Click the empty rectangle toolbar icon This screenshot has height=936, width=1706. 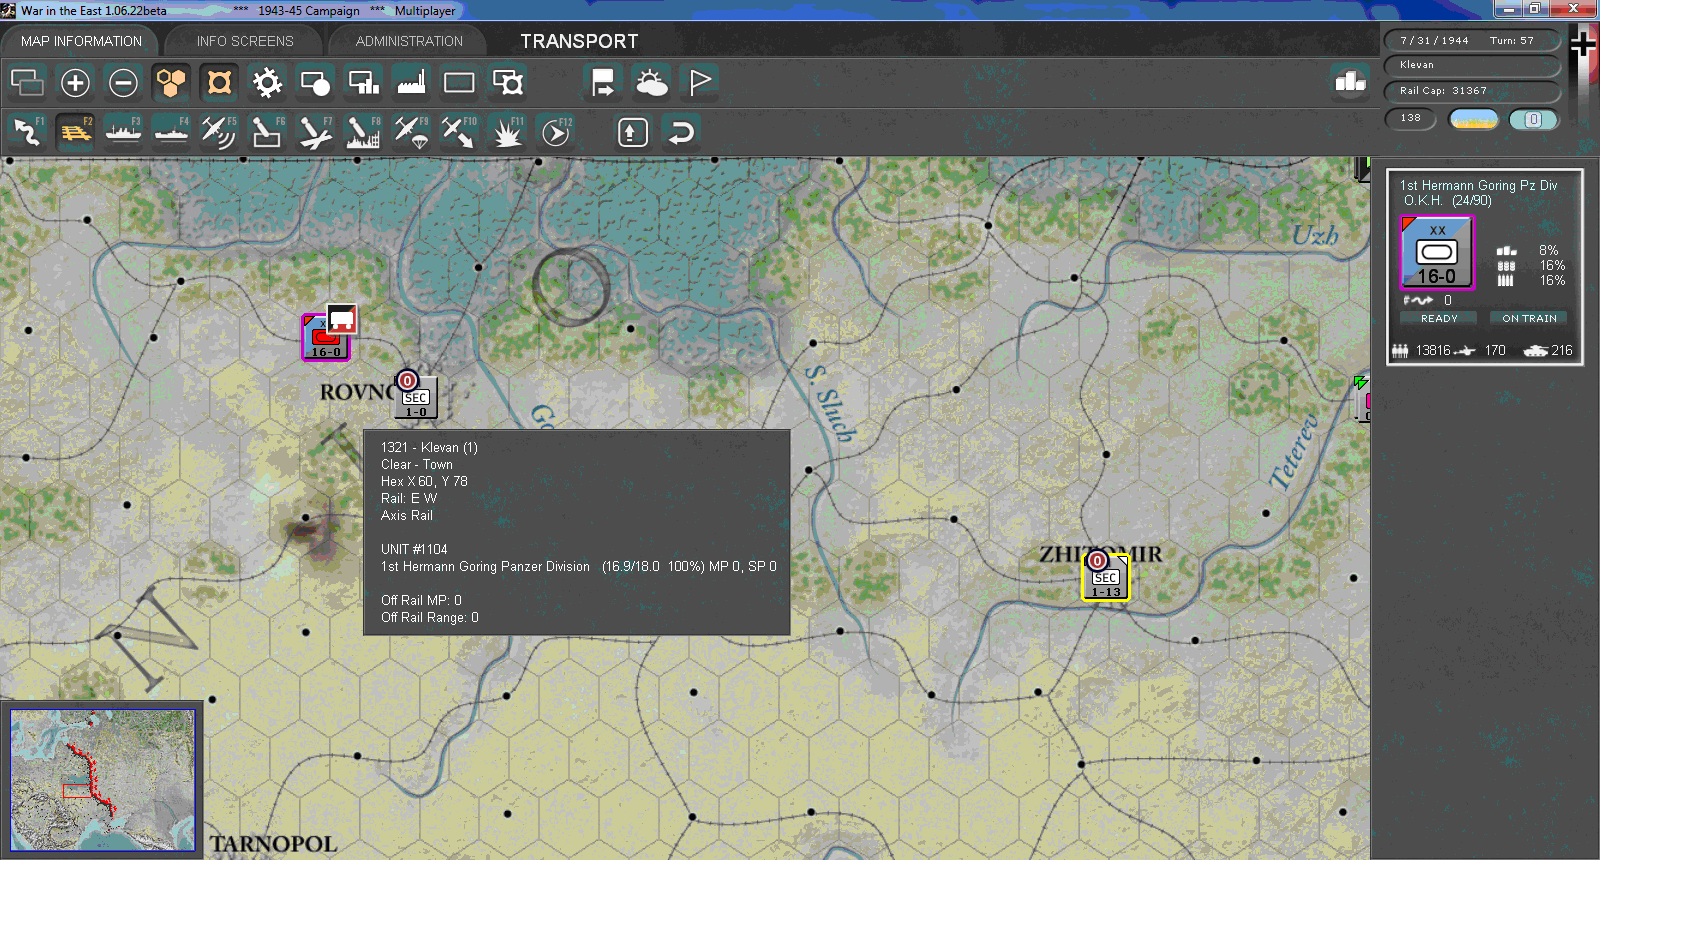coord(459,82)
